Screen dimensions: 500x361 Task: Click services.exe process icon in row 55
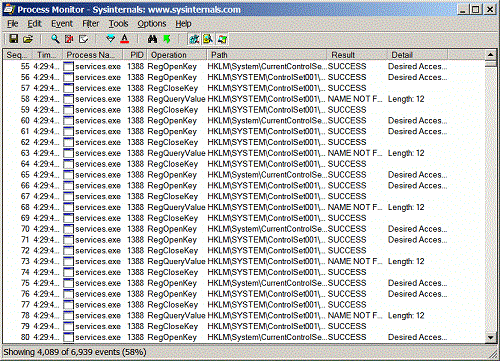click(x=68, y=66)
